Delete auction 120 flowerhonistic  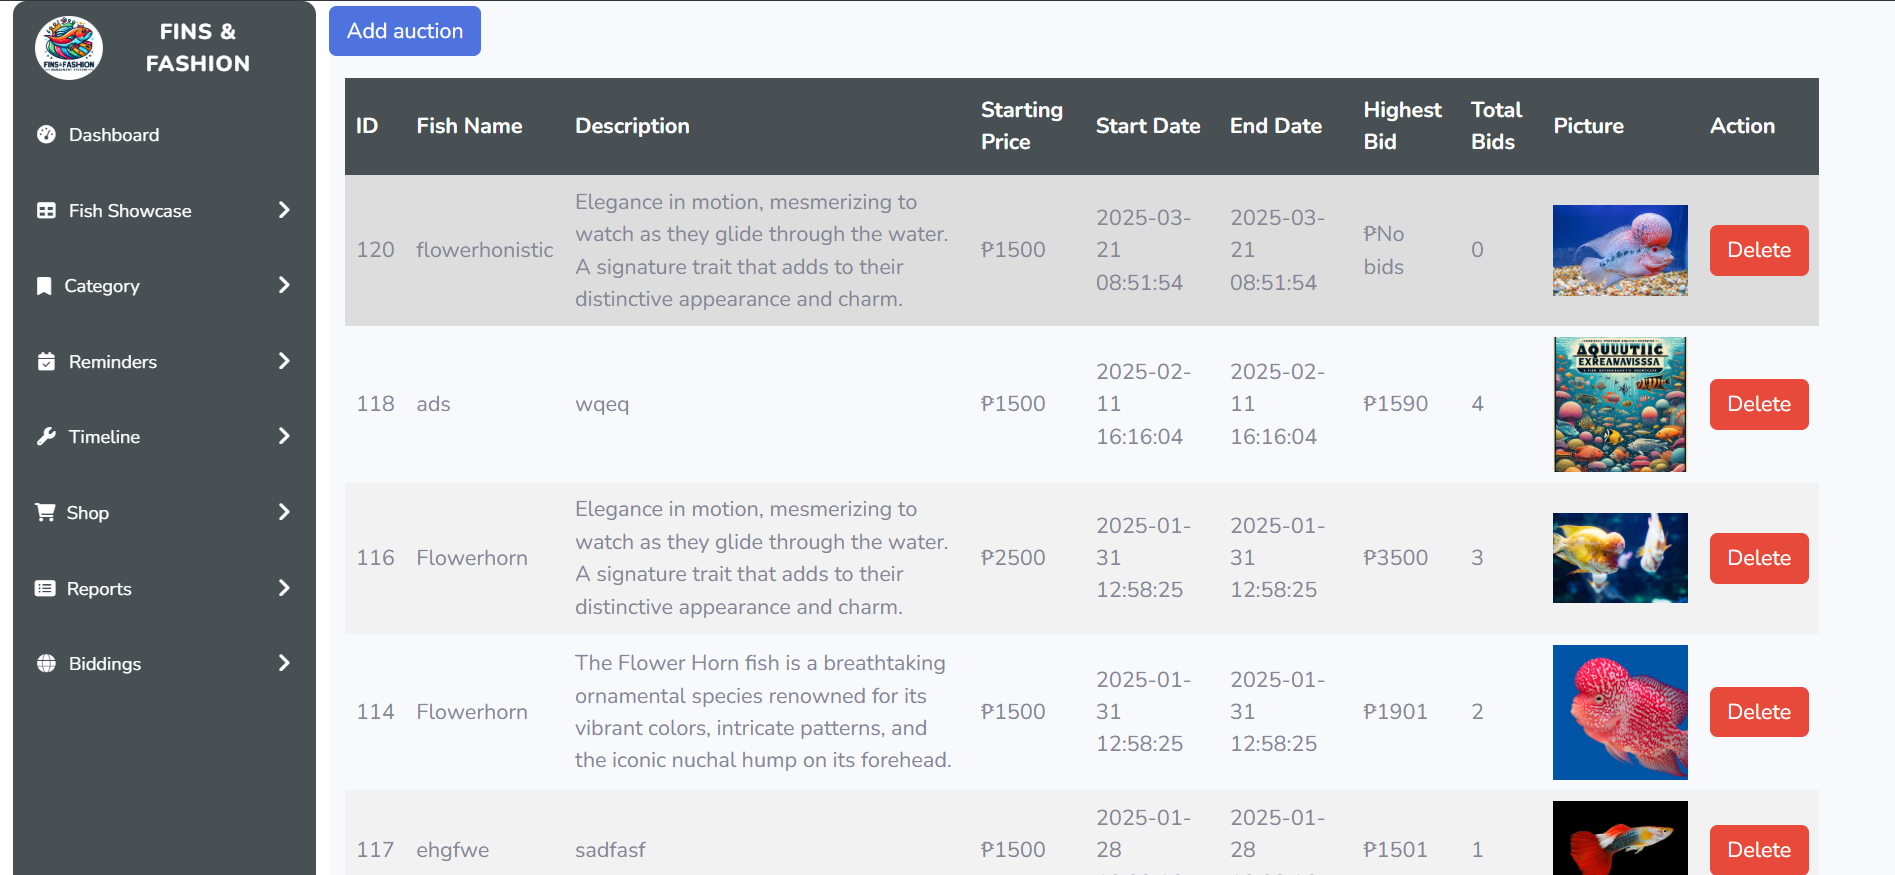(1758, 250)
